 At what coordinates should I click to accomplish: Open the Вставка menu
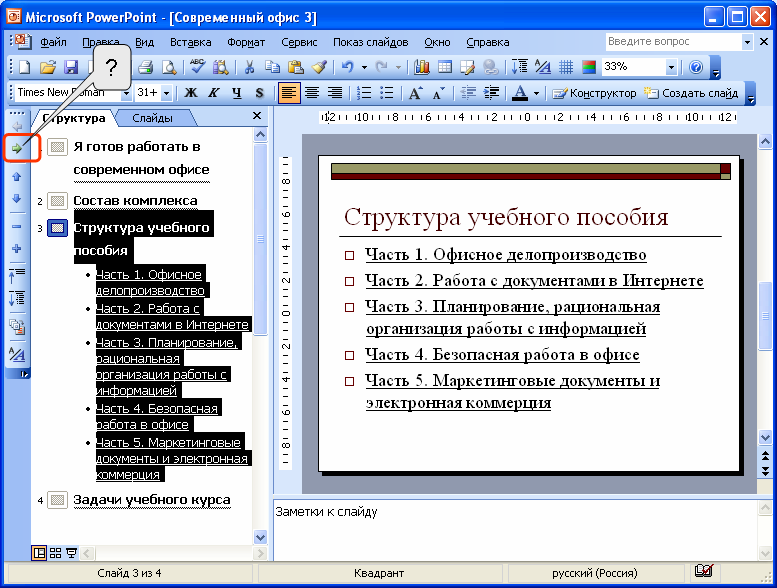tap(190, 42)
